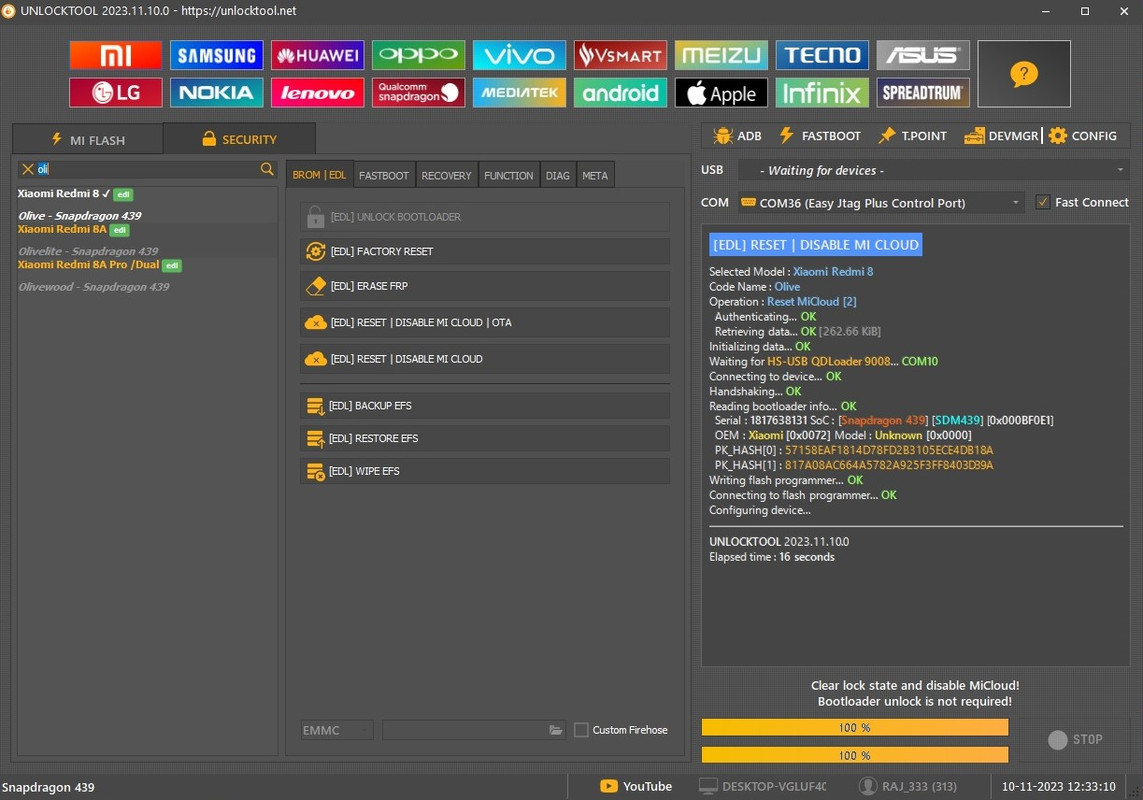1143x800 pixels.
Task: Select the FASTBOOT sub-tab
Action: coord(383,176)
